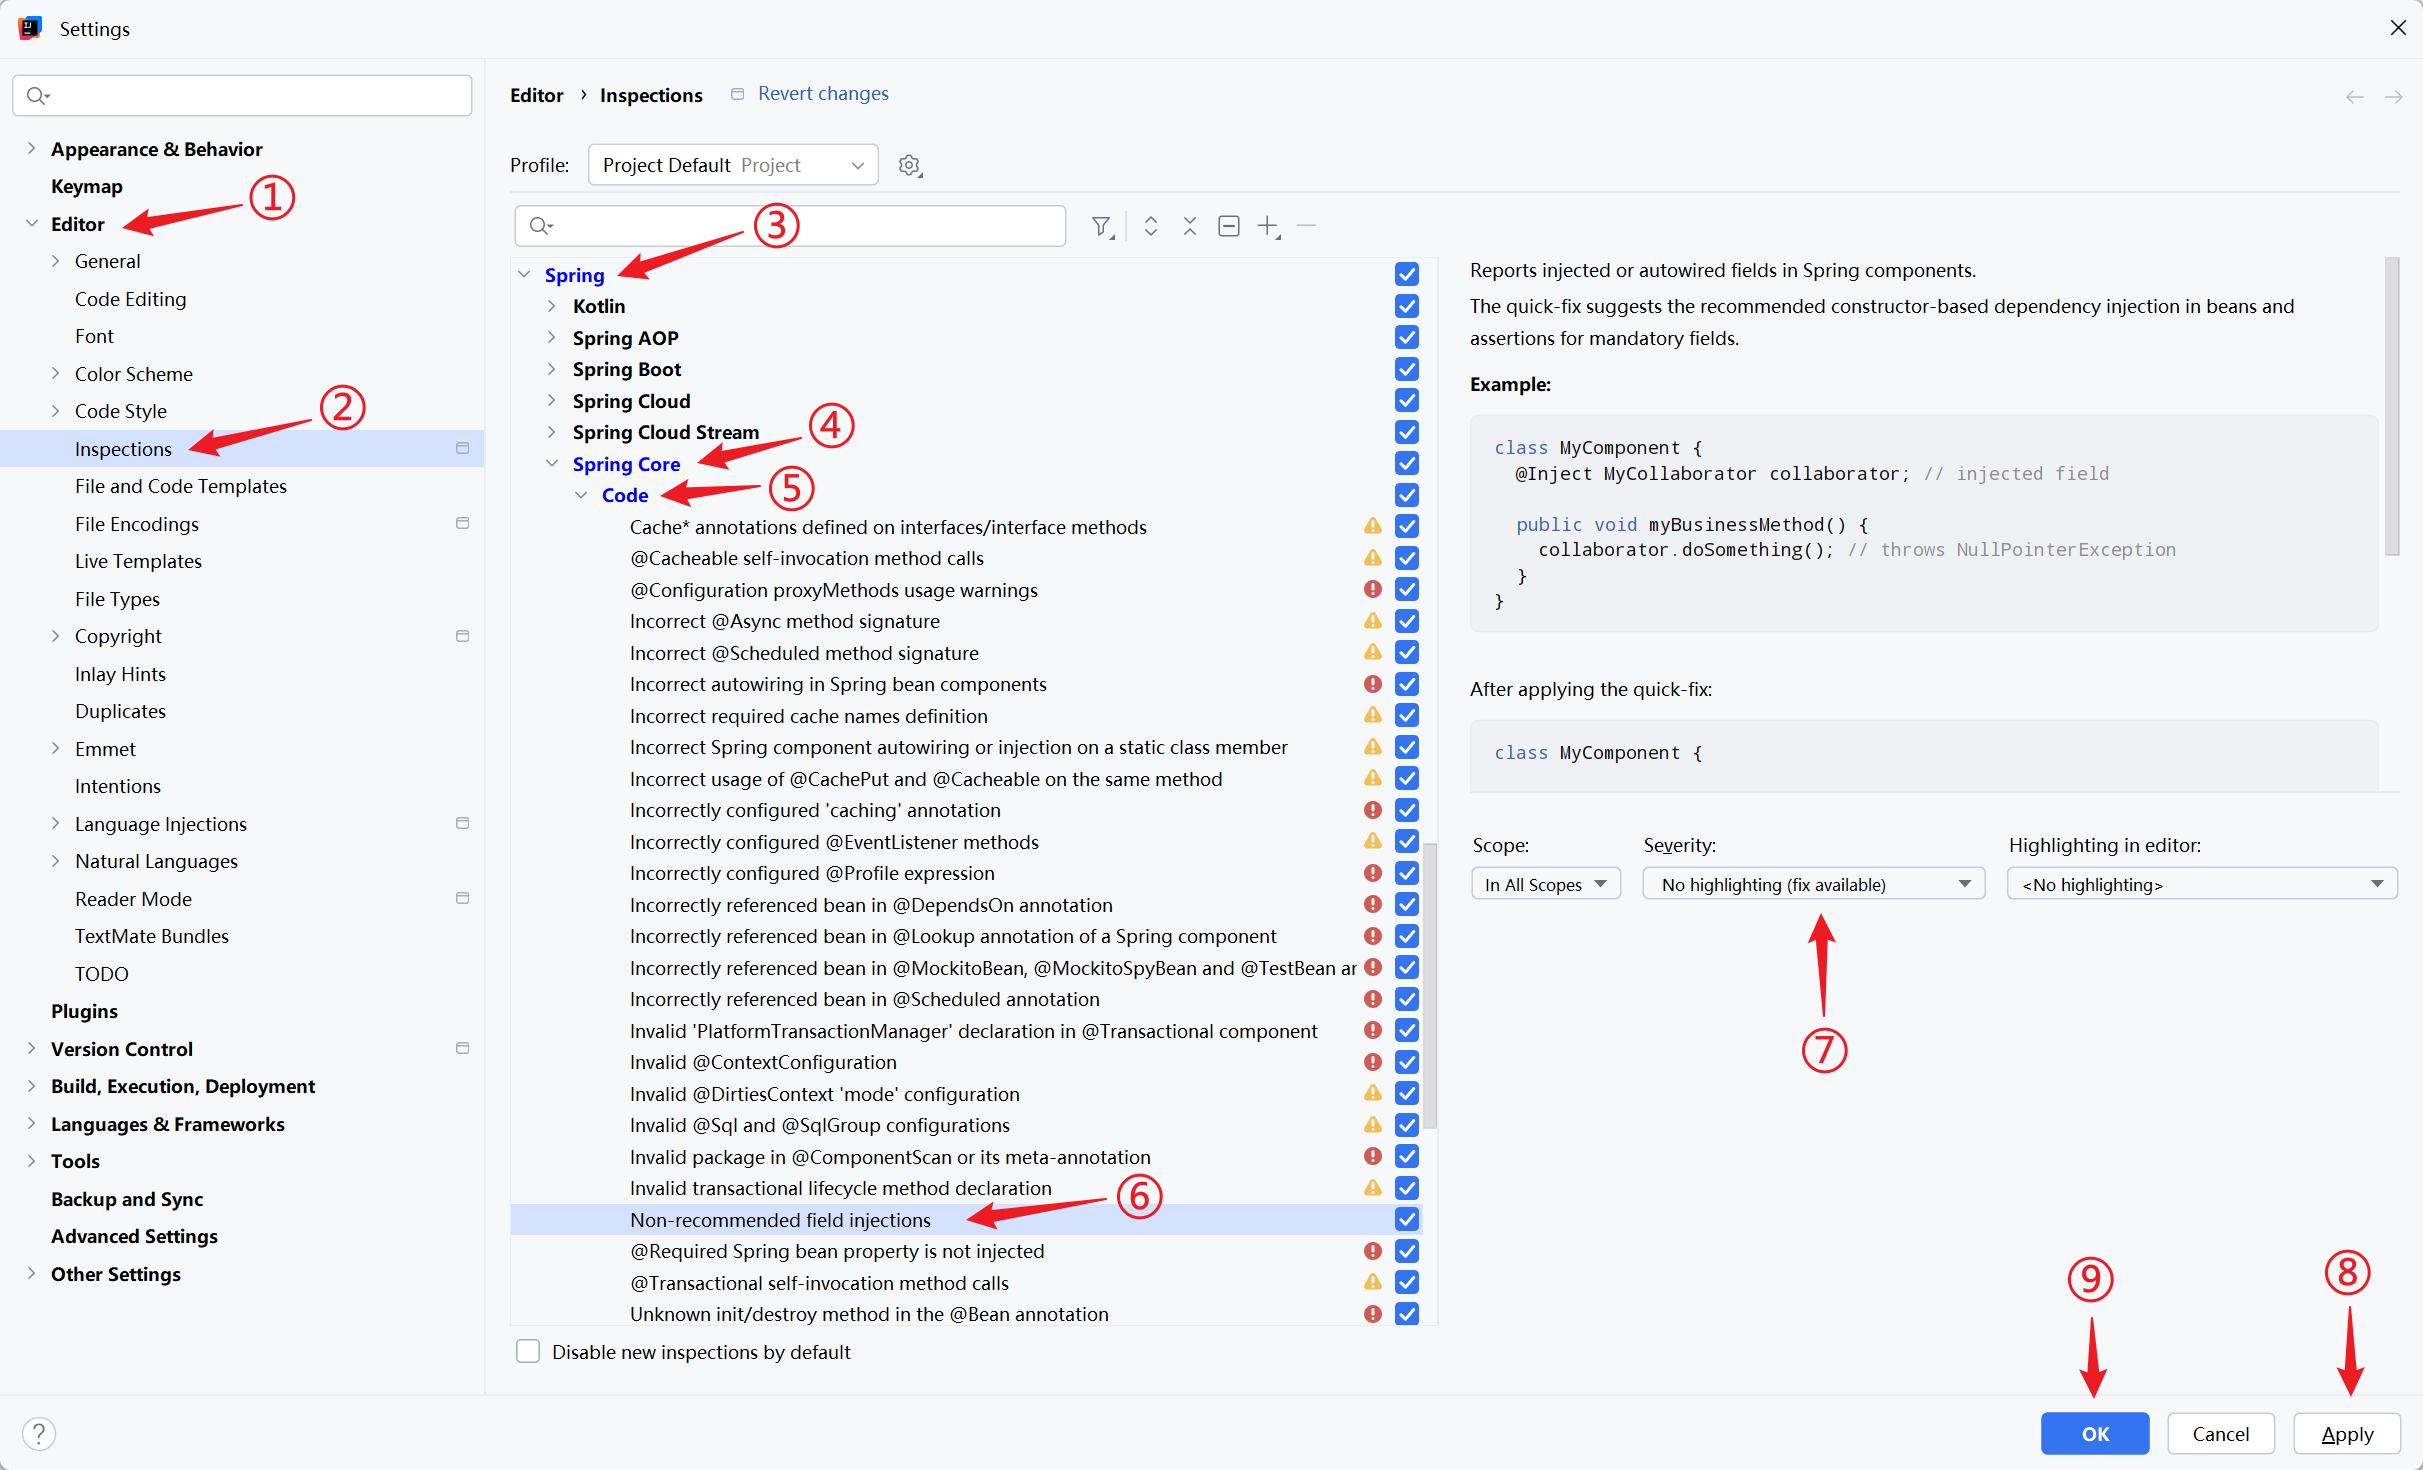Select Live Templates in the sidebar

coord(138,561)
